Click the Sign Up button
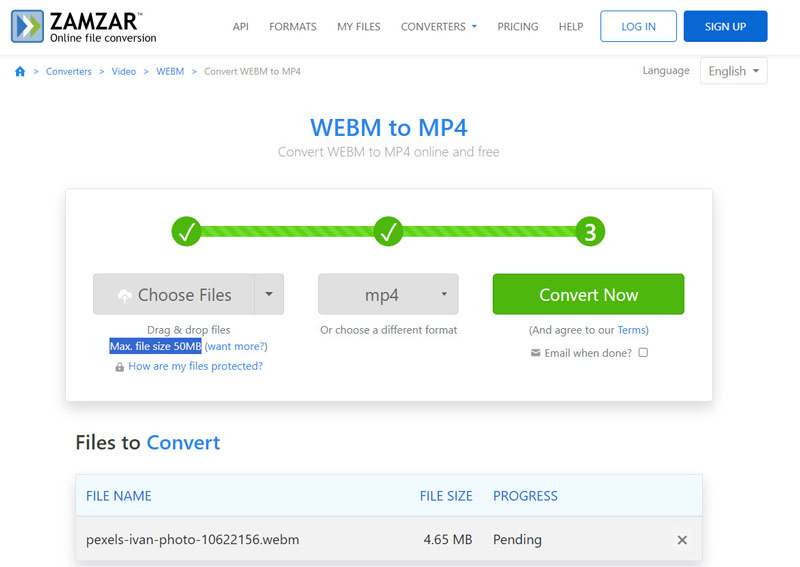The width and height of the screenshot is (800, 567). [x=725, y=26]
